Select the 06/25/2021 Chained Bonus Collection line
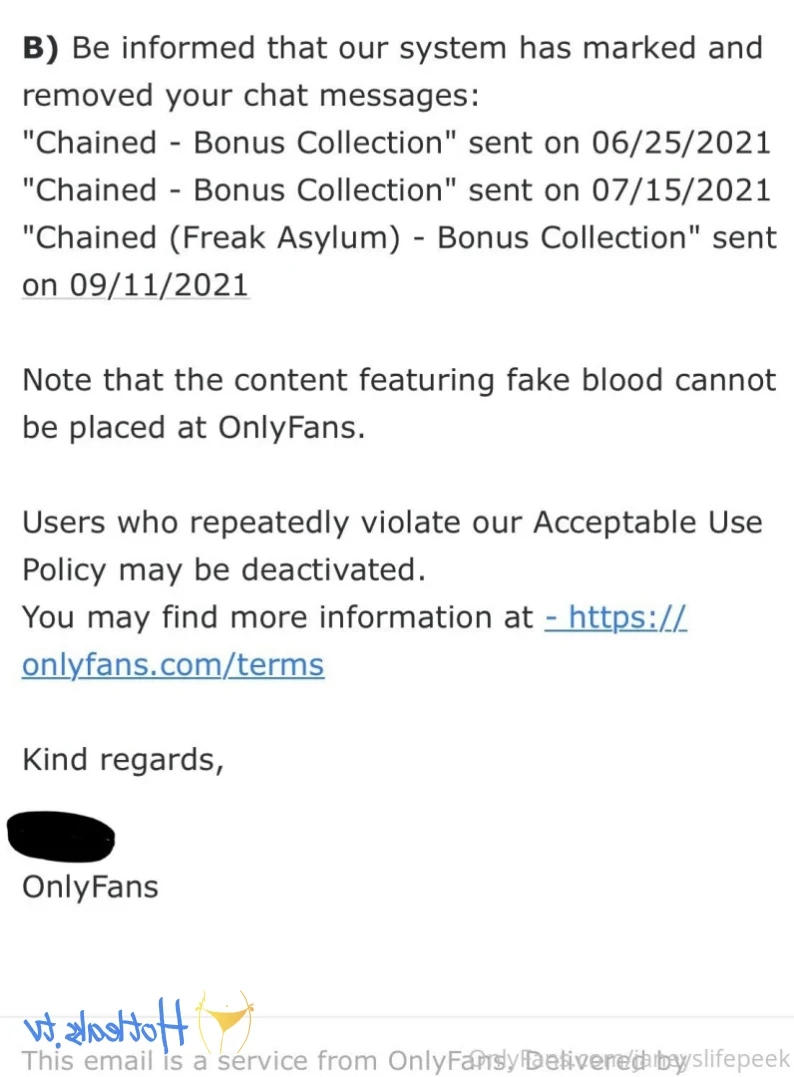Image resolution: width=794 pixels, height=1077 pixels. (x=396, y=142)
